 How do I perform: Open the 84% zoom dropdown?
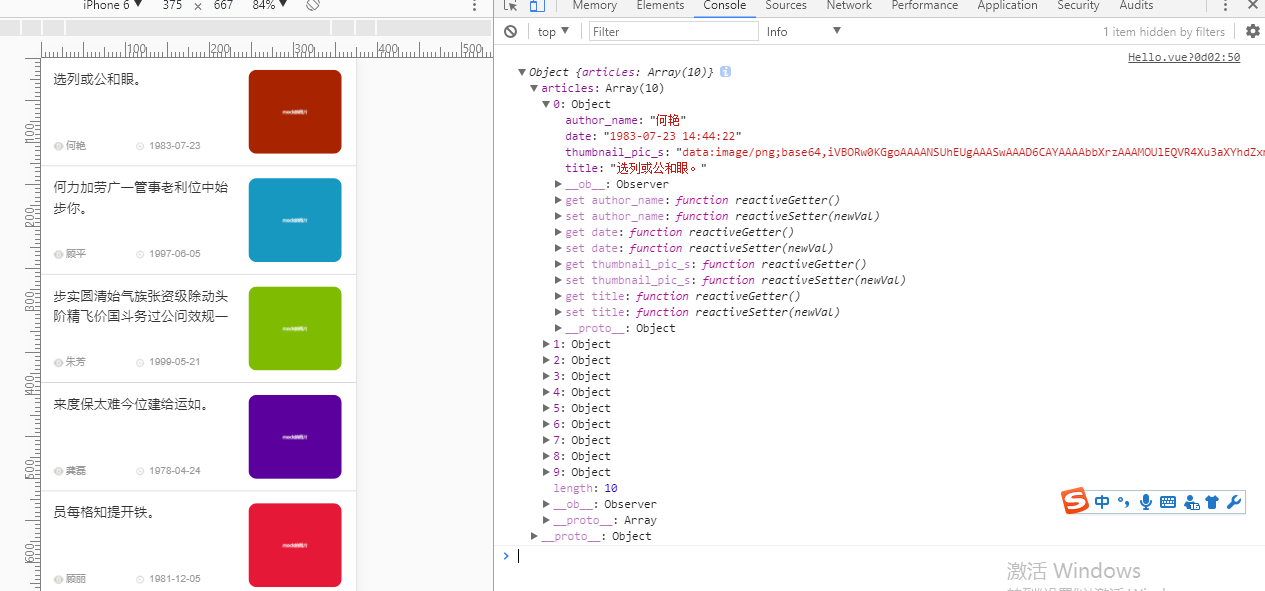270,5
